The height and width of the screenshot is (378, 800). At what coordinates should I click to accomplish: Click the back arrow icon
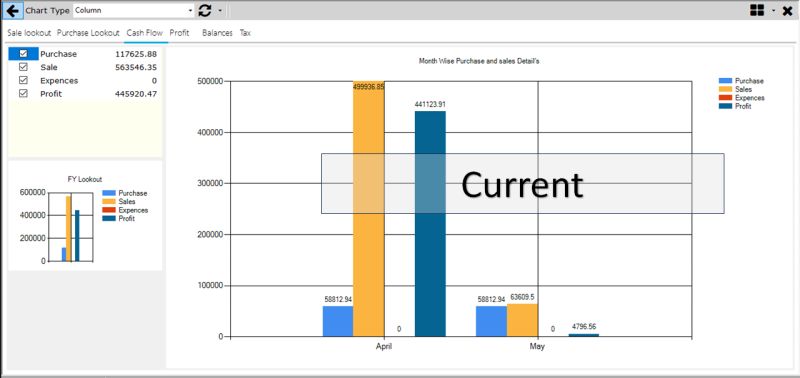coord(12,10)
